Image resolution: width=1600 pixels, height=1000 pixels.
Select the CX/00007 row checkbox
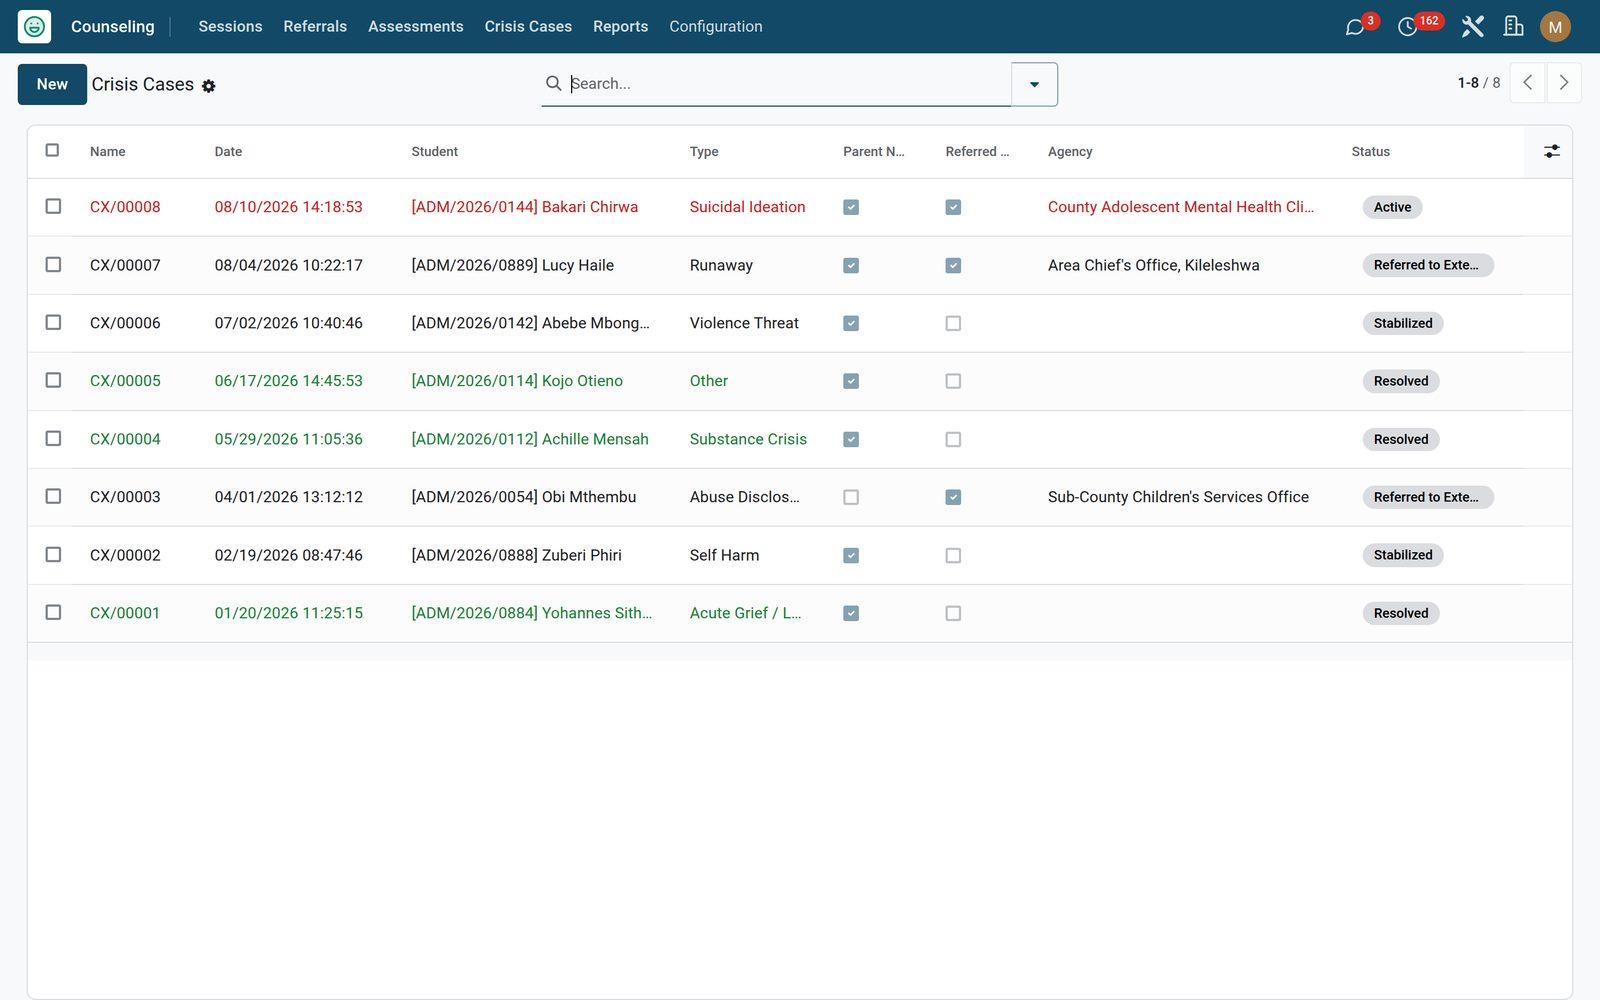coord(53,264)
